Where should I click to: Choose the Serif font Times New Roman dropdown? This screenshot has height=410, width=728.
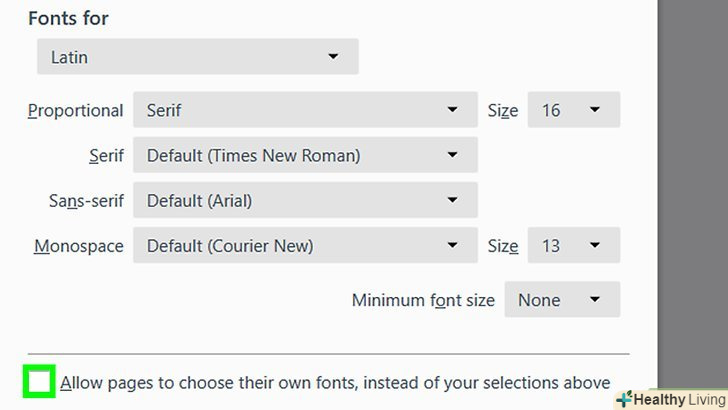305,155
